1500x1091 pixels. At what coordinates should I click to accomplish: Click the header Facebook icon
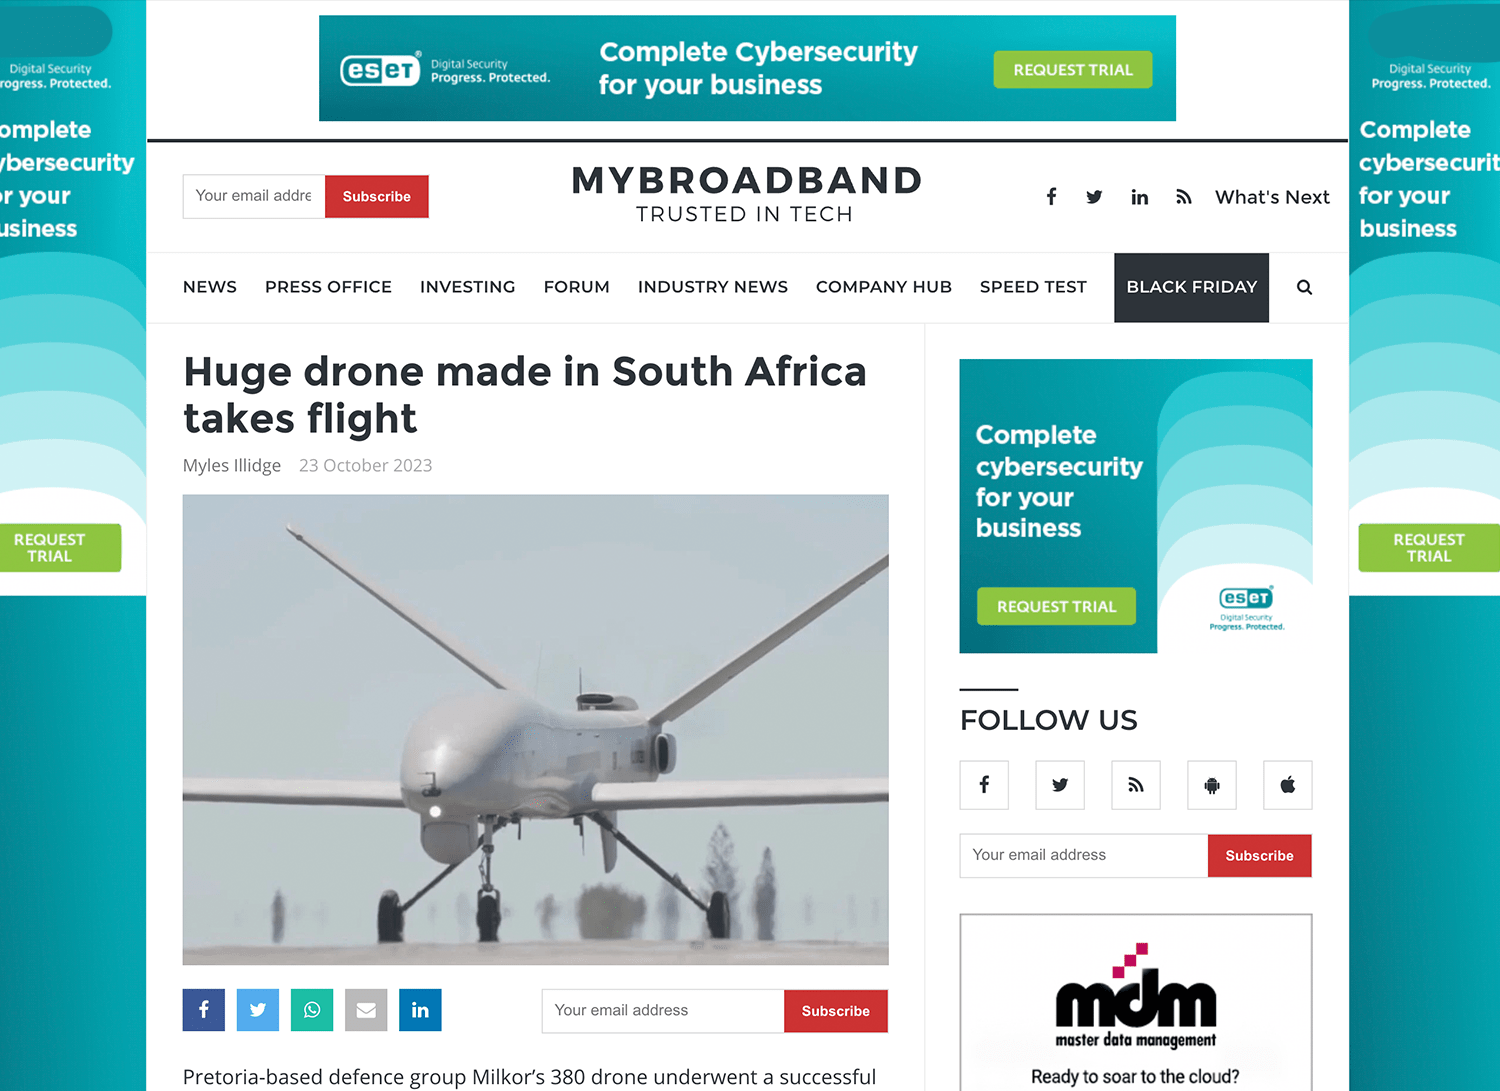[1051, 197]
